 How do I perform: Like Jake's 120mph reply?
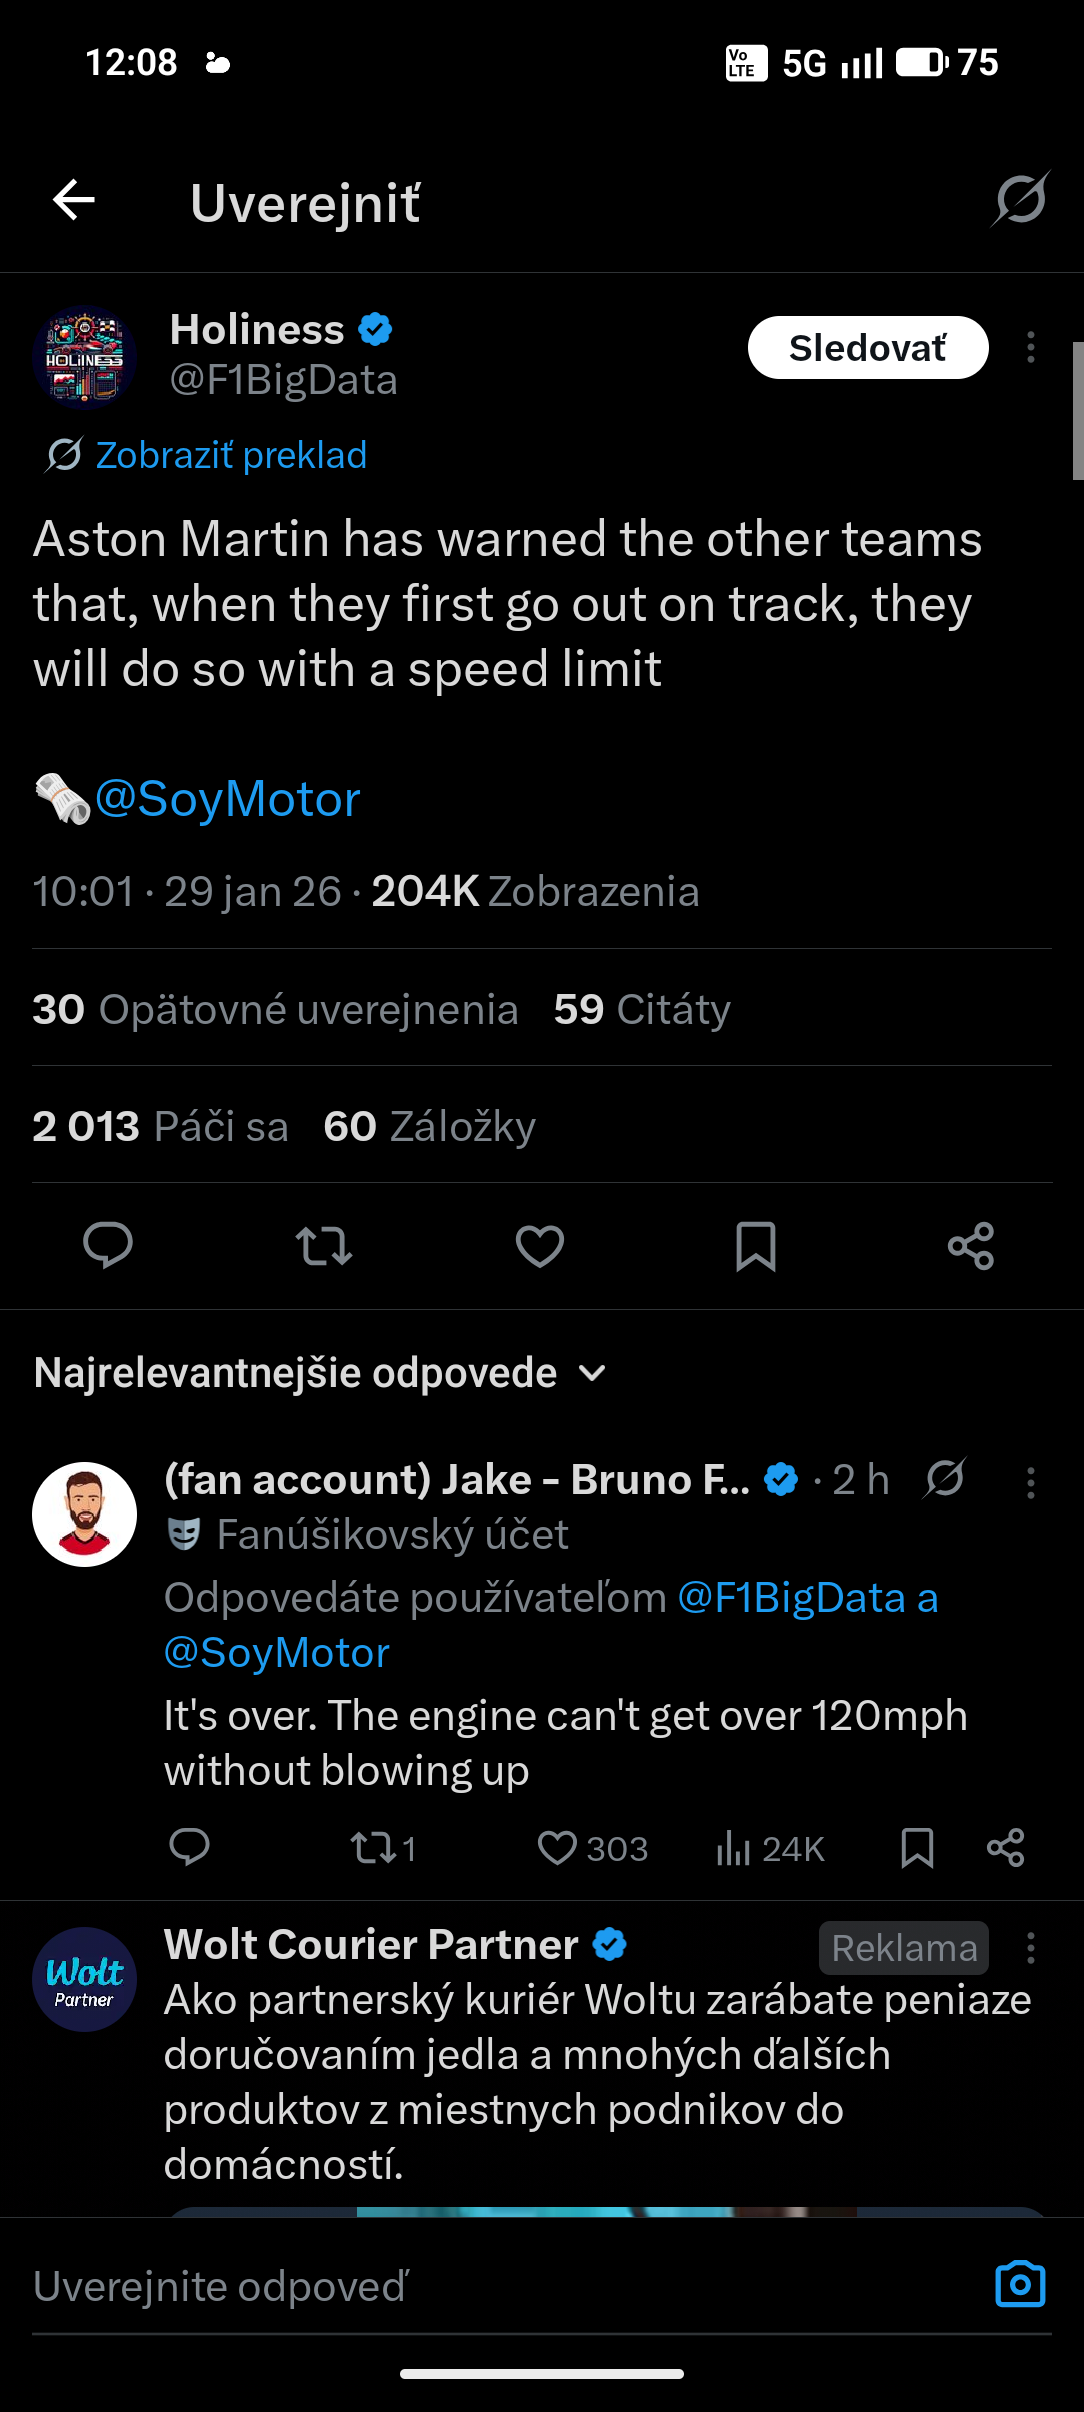pyautogui.click(x=557, y=1848)
